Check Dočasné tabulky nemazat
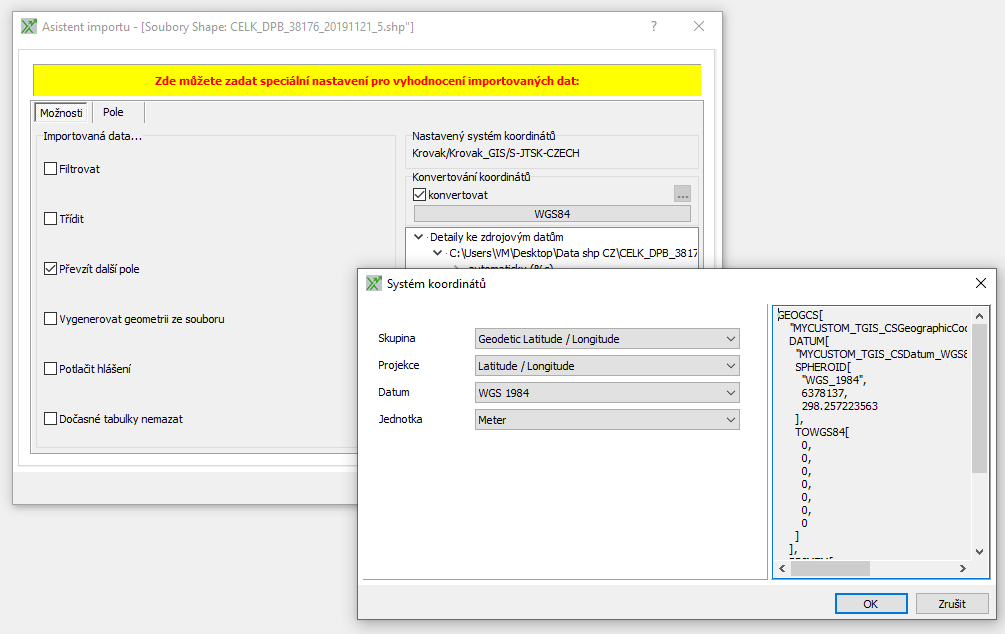This screenshot has width=1005, height=634. (x=51, y=419)
